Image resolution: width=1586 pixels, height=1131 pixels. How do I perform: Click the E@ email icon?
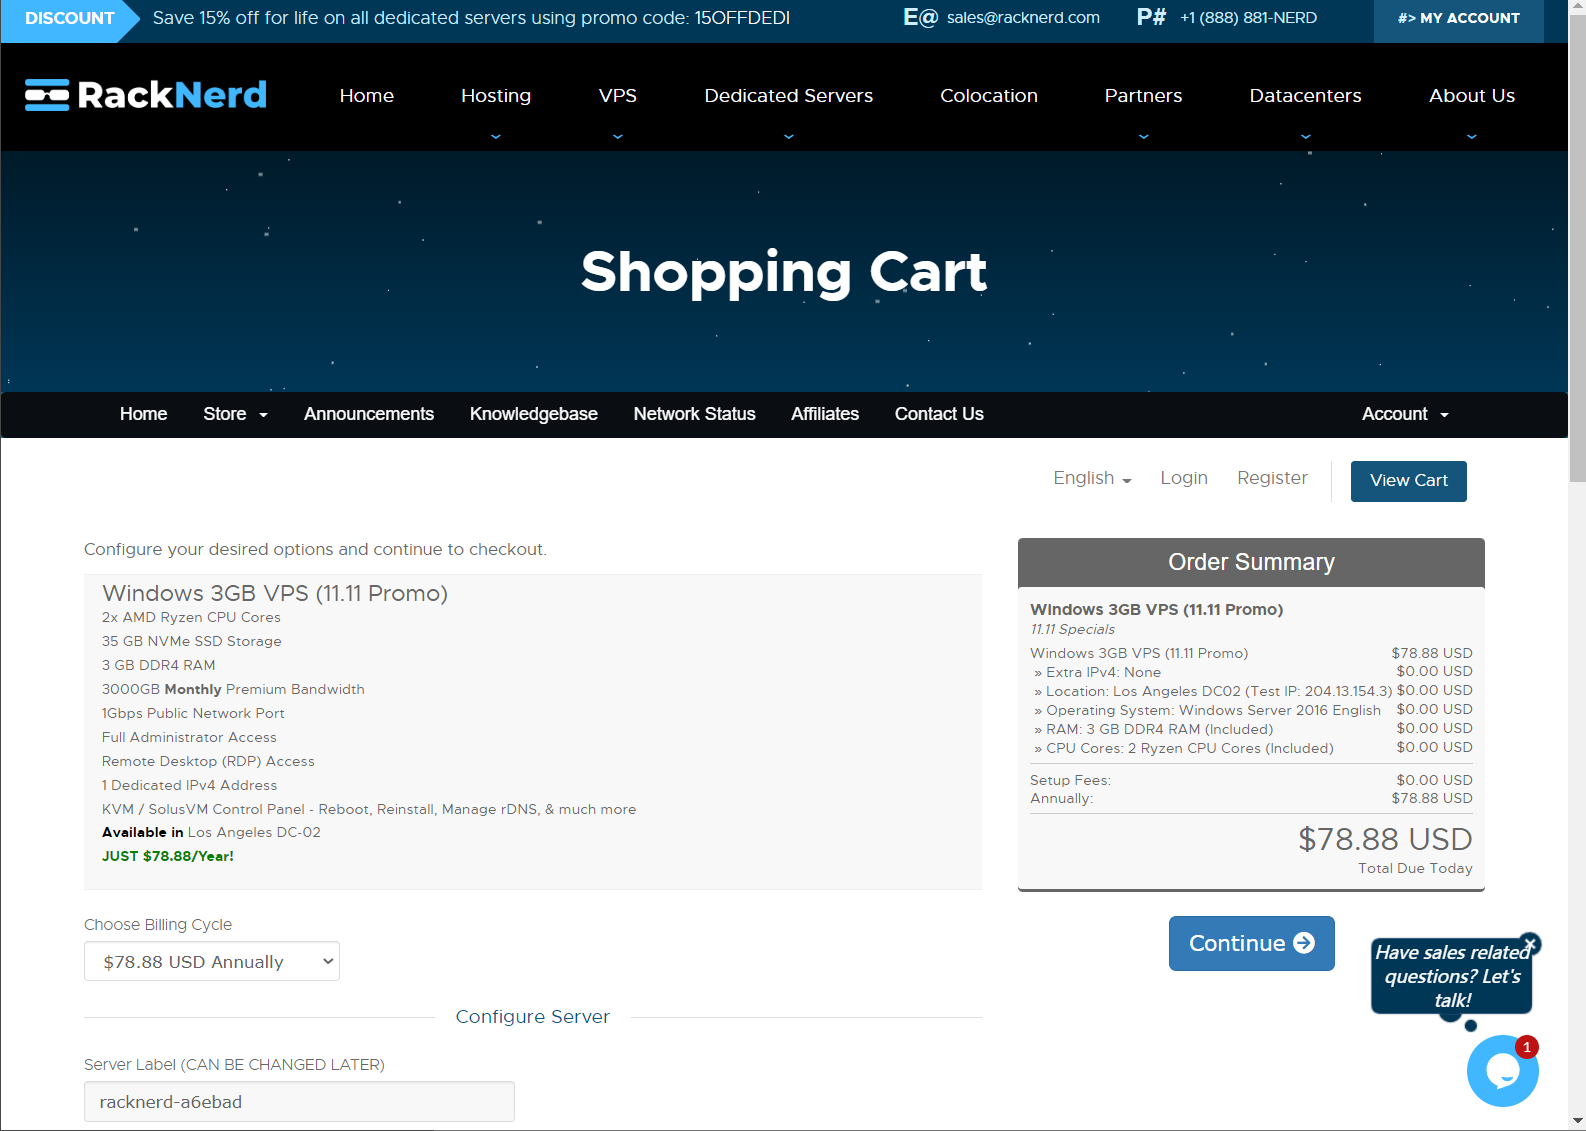click(x=920, y=18)
